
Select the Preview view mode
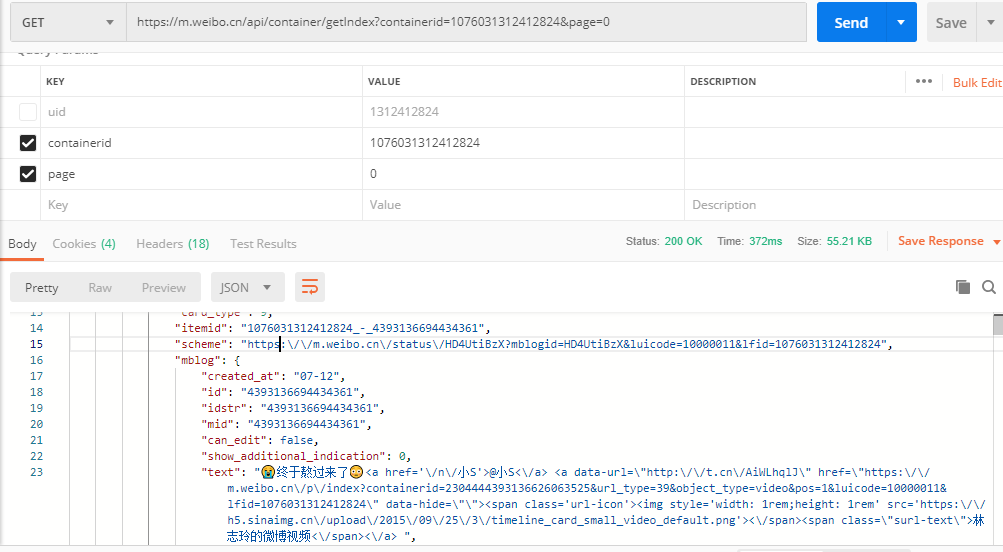pos(164,288)
